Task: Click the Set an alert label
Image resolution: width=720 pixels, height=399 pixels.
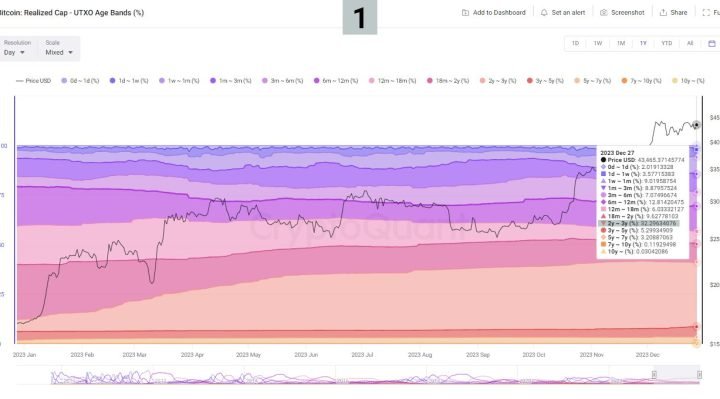Action: [x=568, y=13]
